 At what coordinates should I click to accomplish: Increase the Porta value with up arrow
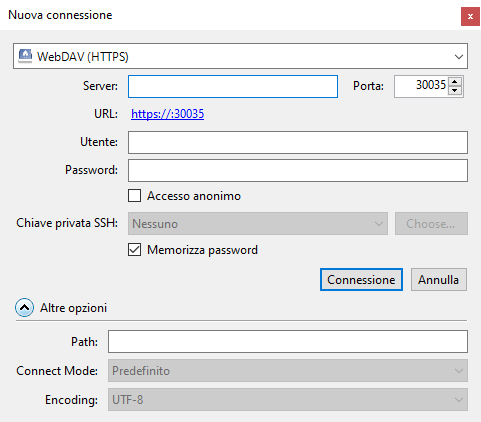(455, 82)
